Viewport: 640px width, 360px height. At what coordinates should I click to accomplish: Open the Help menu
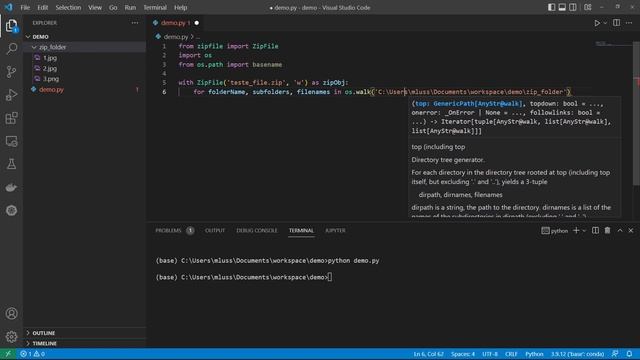pyautogui.click(x=180, y=7)
